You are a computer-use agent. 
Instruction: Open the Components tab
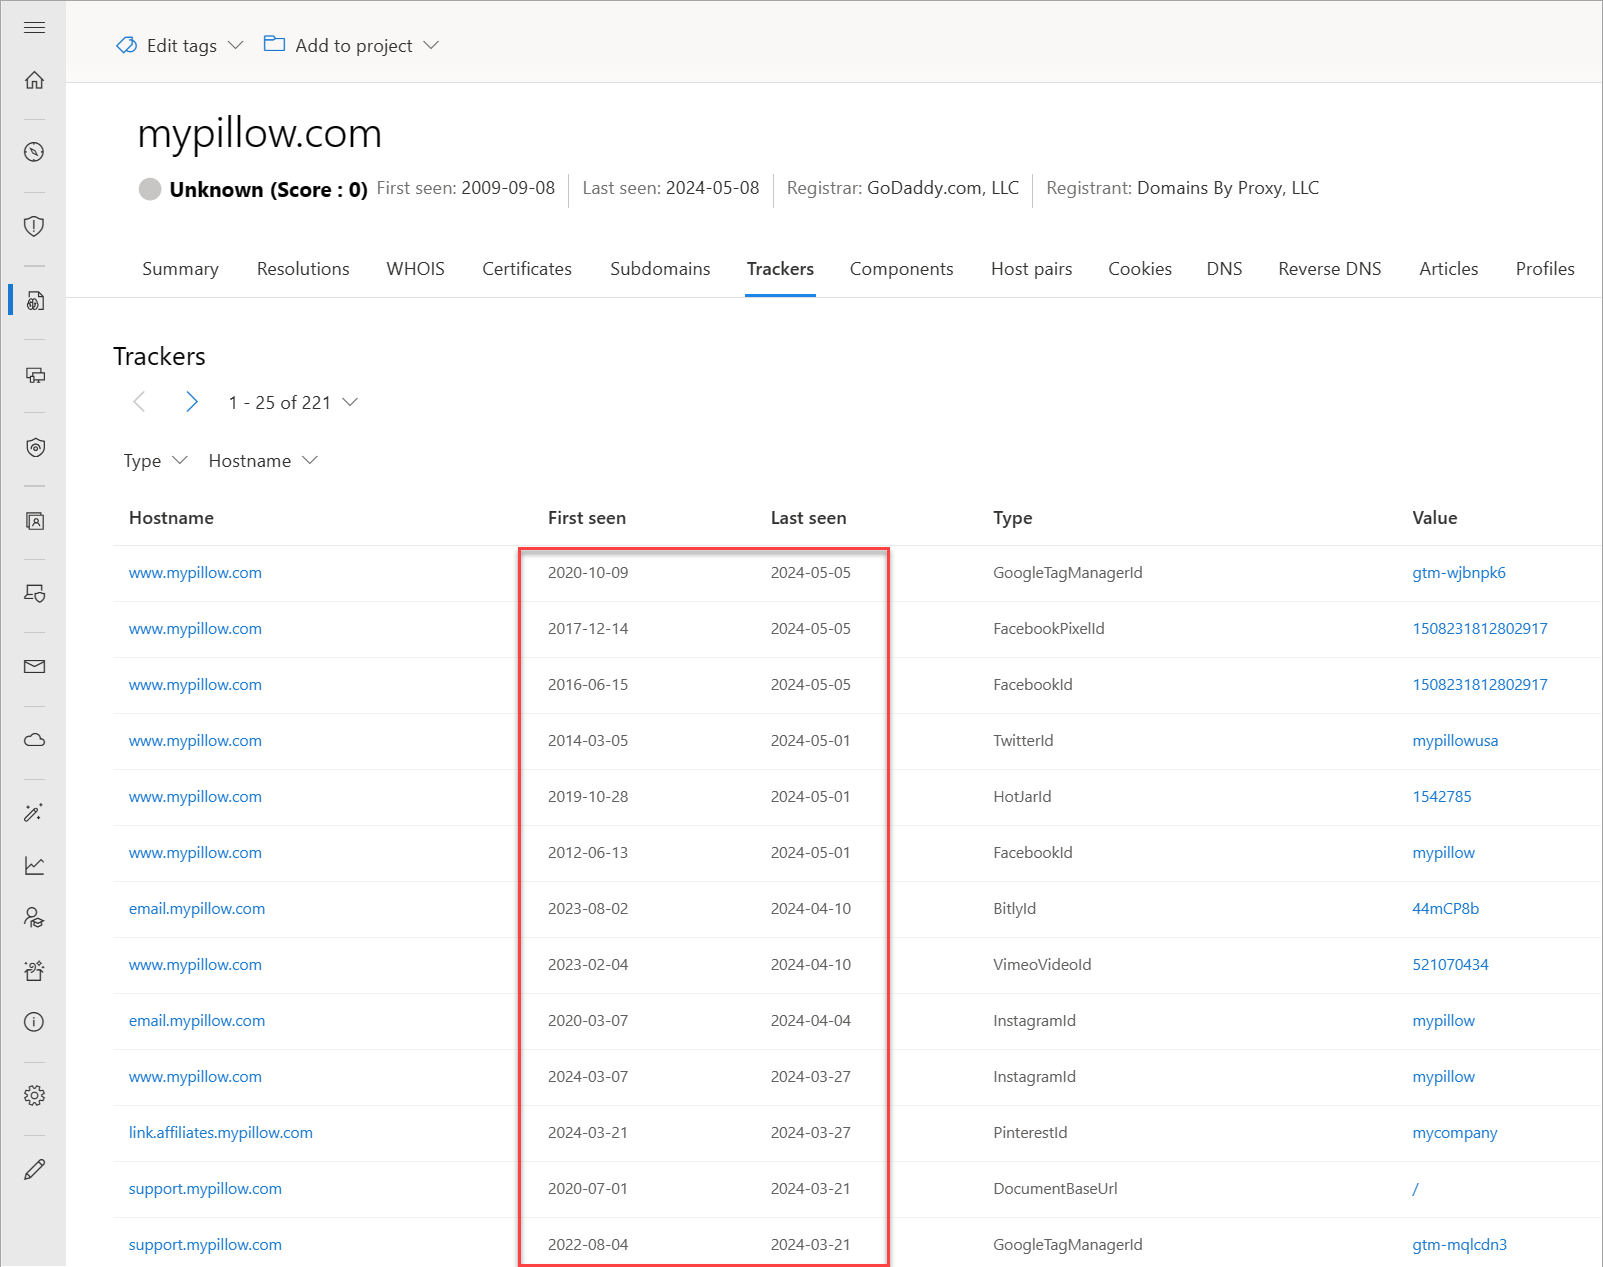pos(901,269)
